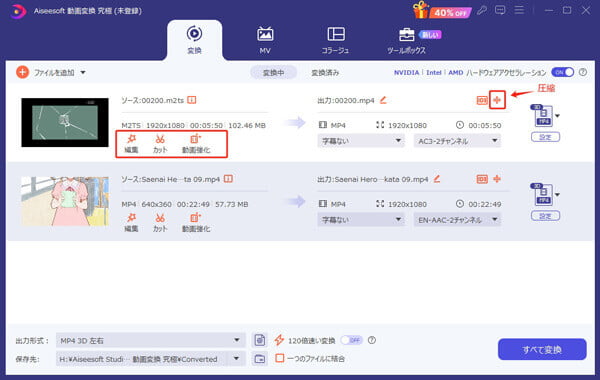The image size is (600, 380).
Task: Switch to the コラージュ tab
Action: (336, 40)
